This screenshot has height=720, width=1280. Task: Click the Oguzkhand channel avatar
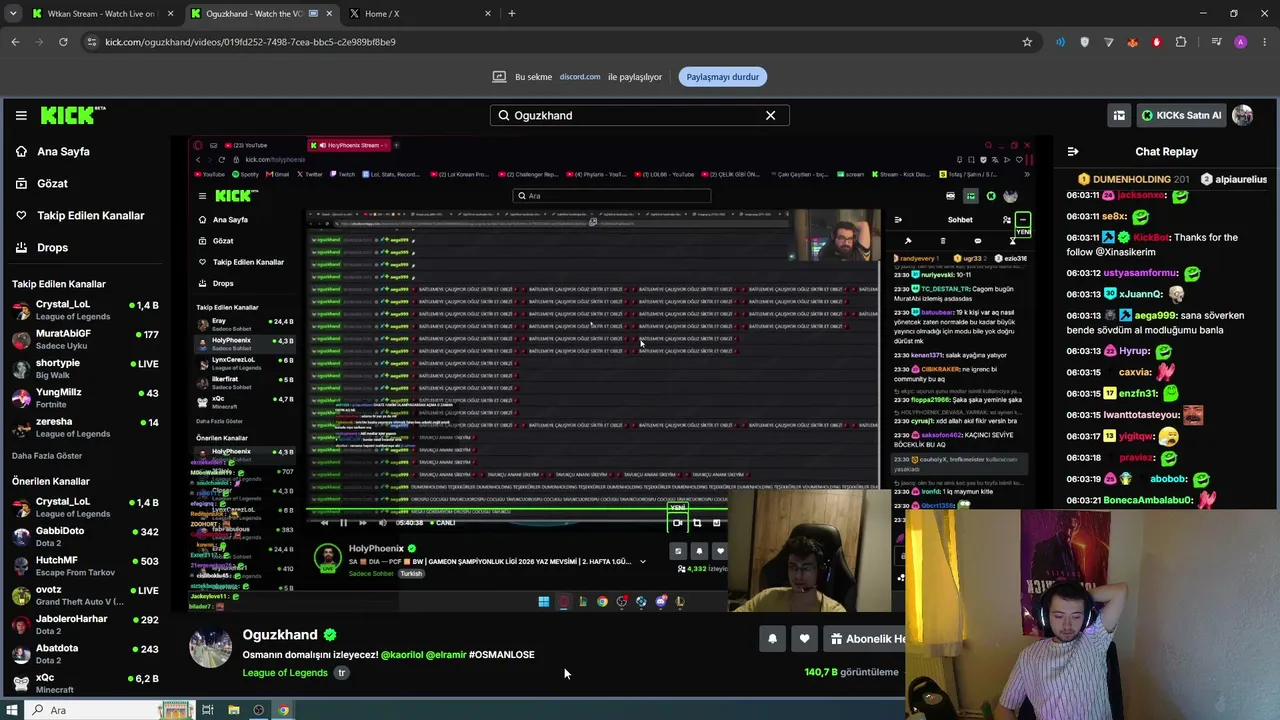(x=211, y=647)
